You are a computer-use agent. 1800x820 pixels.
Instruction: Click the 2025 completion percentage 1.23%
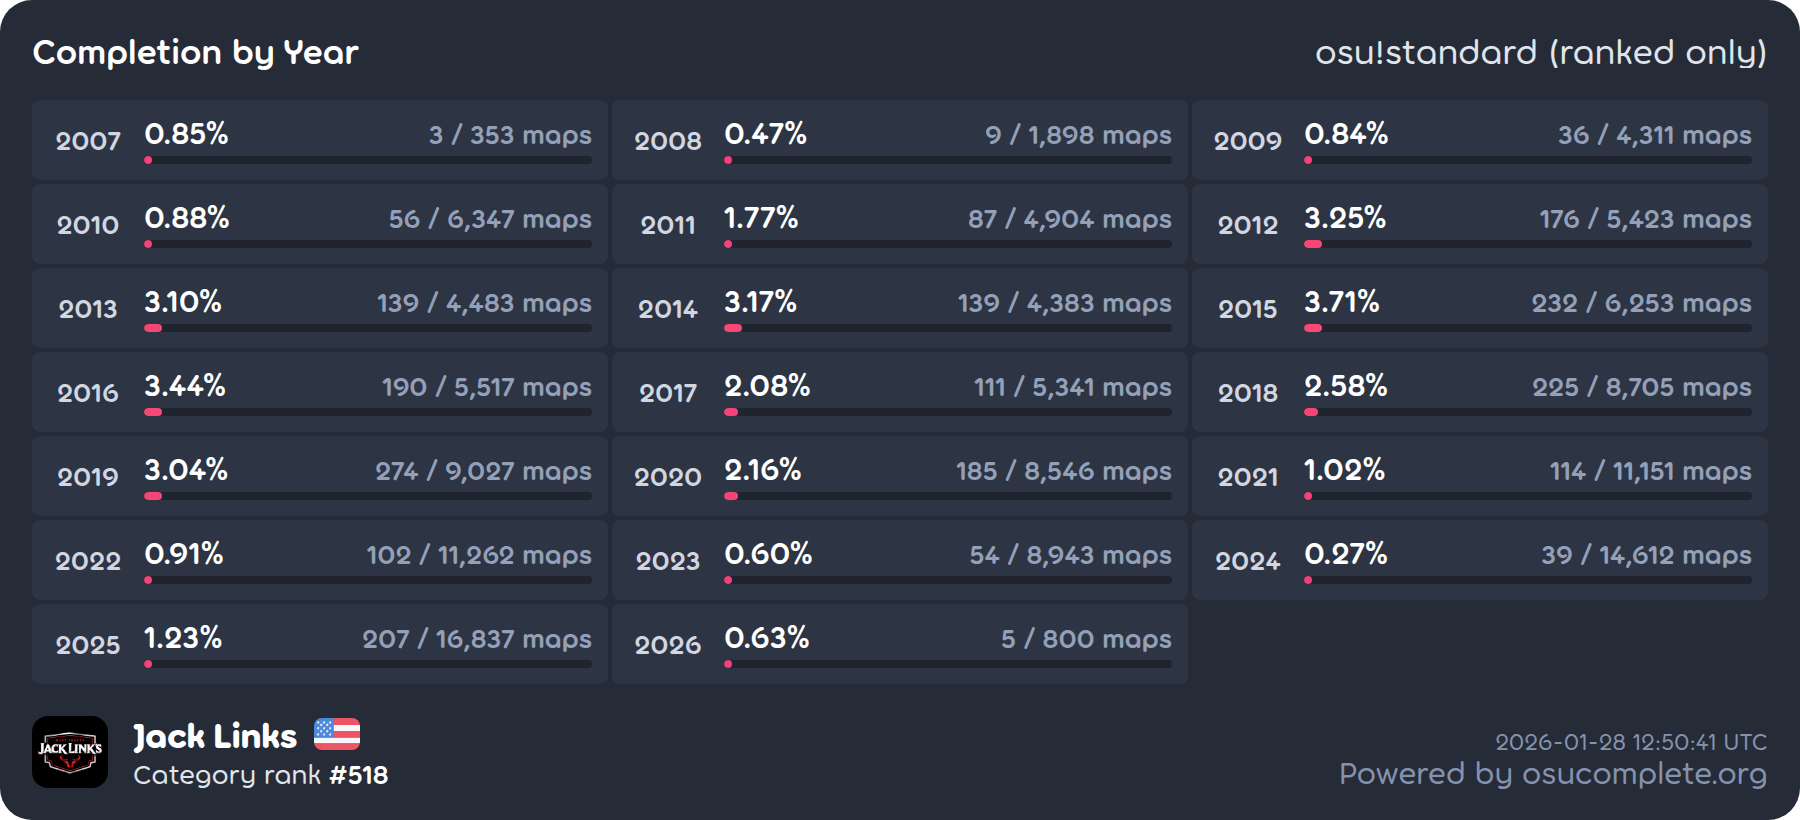(183, 638)
